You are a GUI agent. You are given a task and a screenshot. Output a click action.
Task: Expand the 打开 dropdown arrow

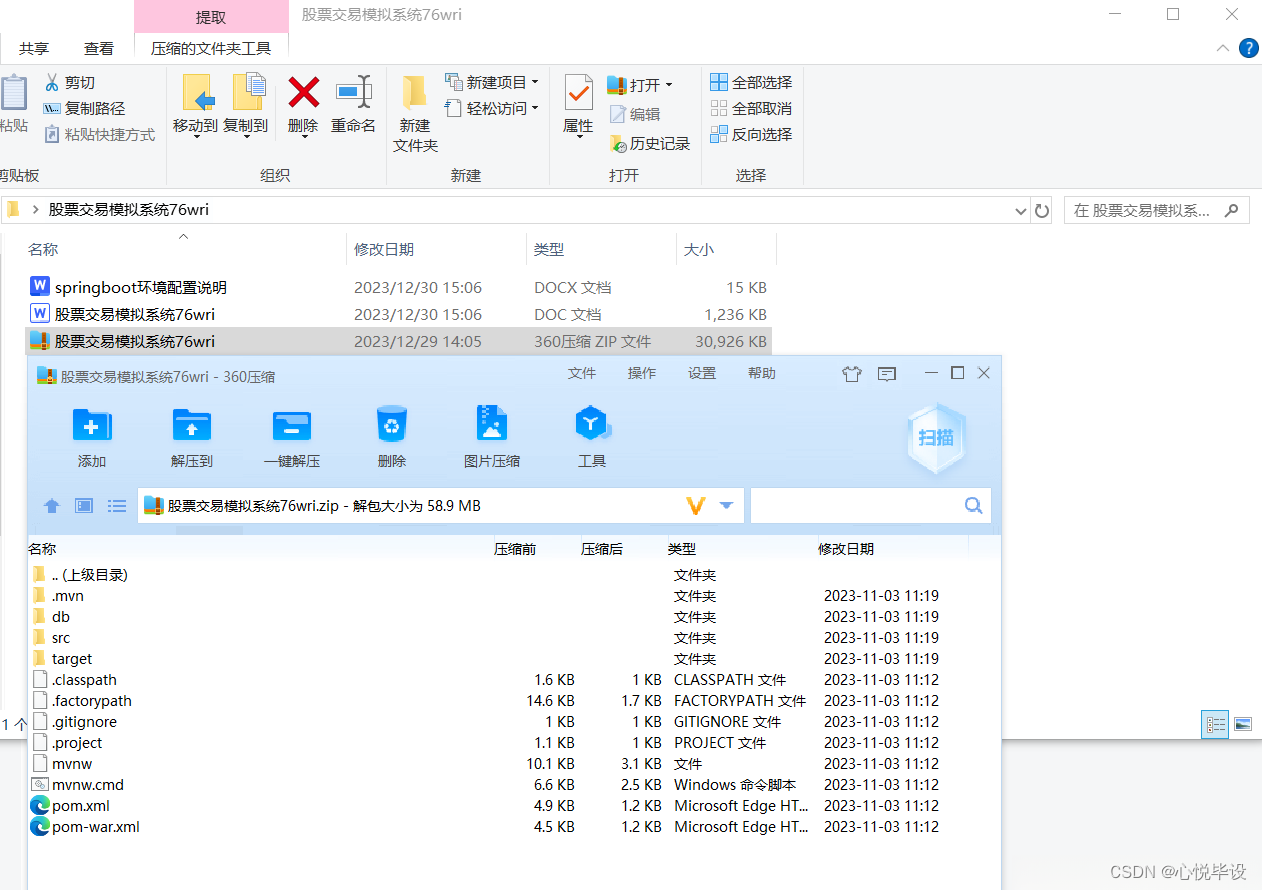click(669, 85)
